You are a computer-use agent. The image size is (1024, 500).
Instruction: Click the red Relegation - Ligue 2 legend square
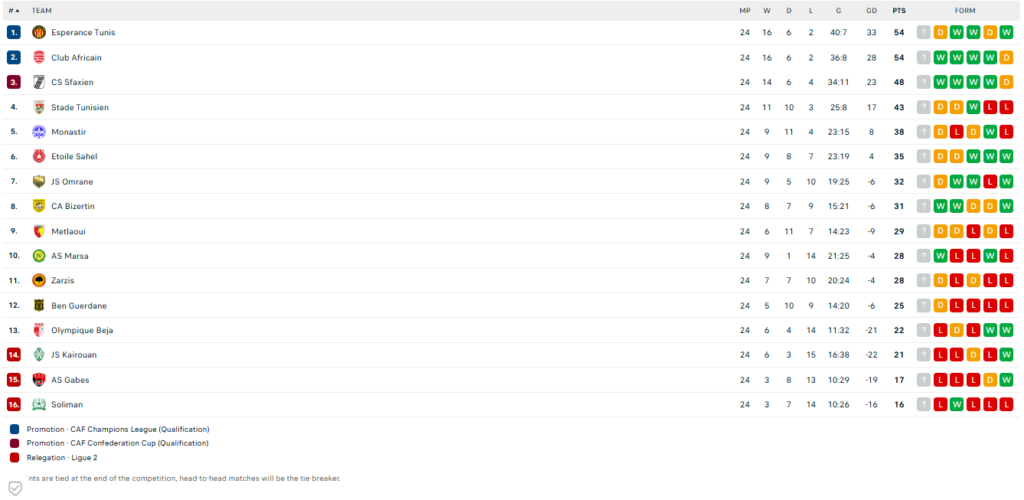[x=14, y=457]
